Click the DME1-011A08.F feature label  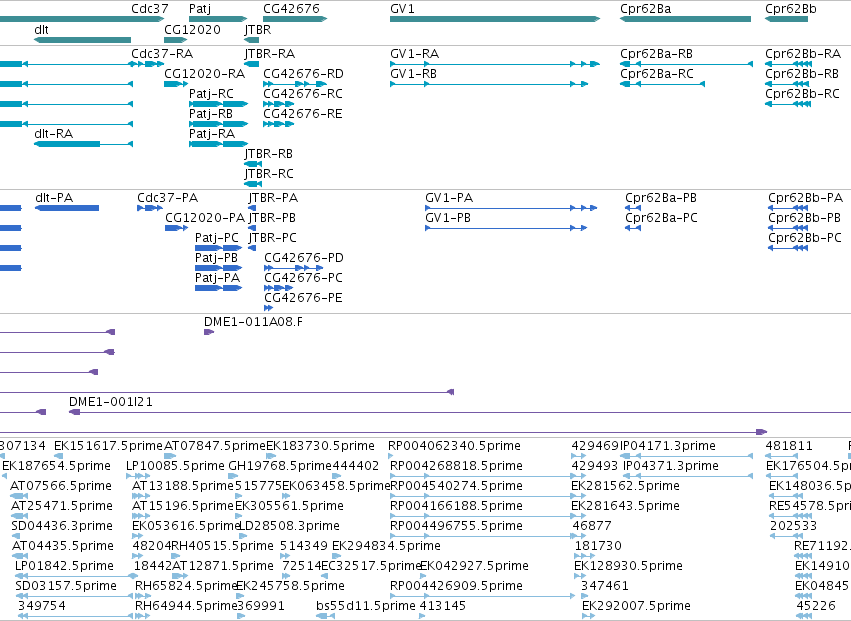pos(253,321)
